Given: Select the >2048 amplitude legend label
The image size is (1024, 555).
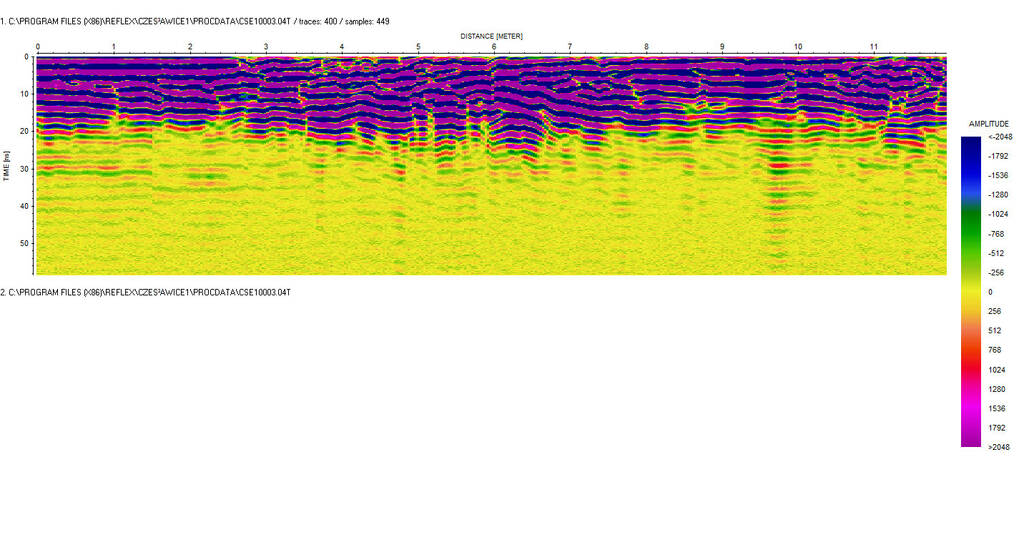Looking at the screenshot, I should [999, 447].
